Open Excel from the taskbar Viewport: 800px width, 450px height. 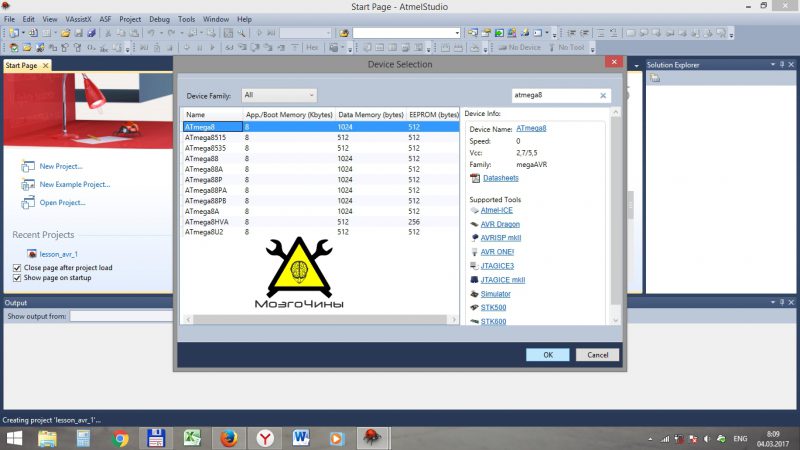(x=192, y=438)
